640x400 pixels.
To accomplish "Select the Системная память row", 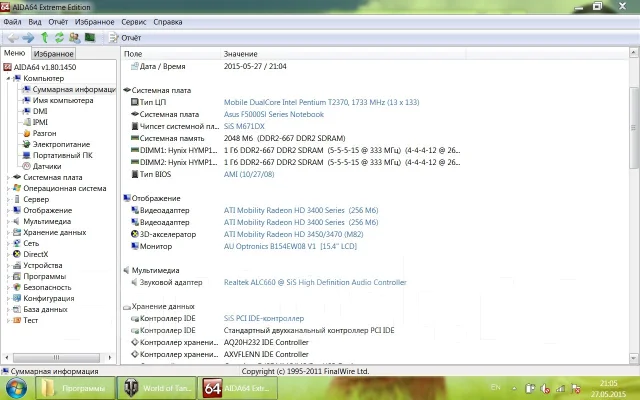I will click(238, 138).
